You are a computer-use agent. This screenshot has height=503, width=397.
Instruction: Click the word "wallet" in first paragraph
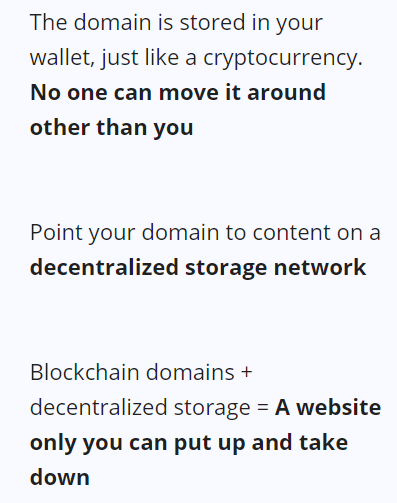pyautogui.click(x=62, y=57)
